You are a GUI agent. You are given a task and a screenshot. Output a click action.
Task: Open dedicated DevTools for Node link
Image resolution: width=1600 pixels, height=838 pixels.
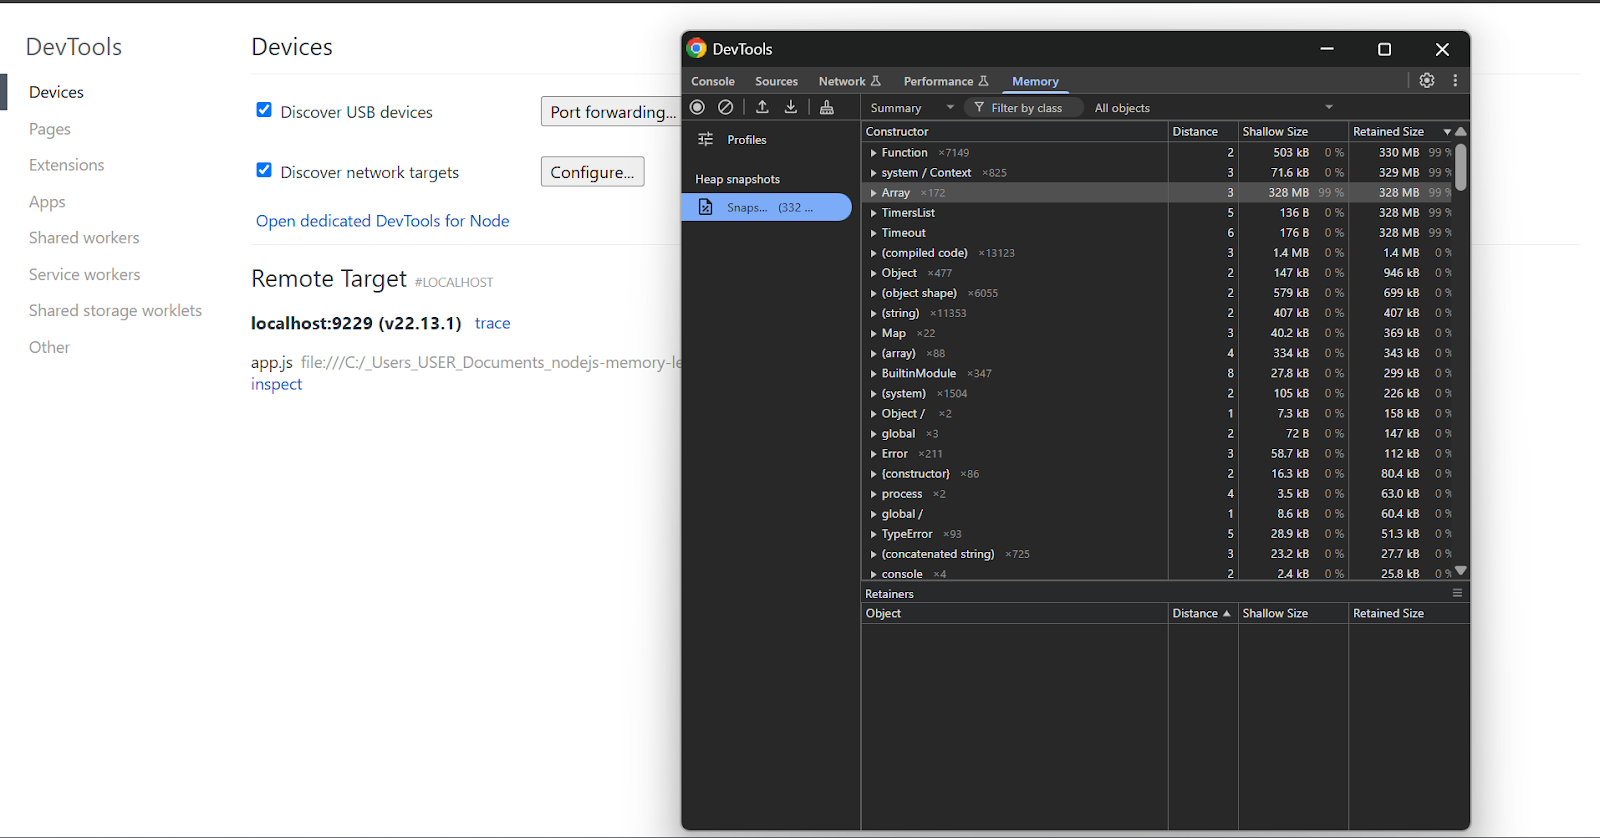[383, 221]
